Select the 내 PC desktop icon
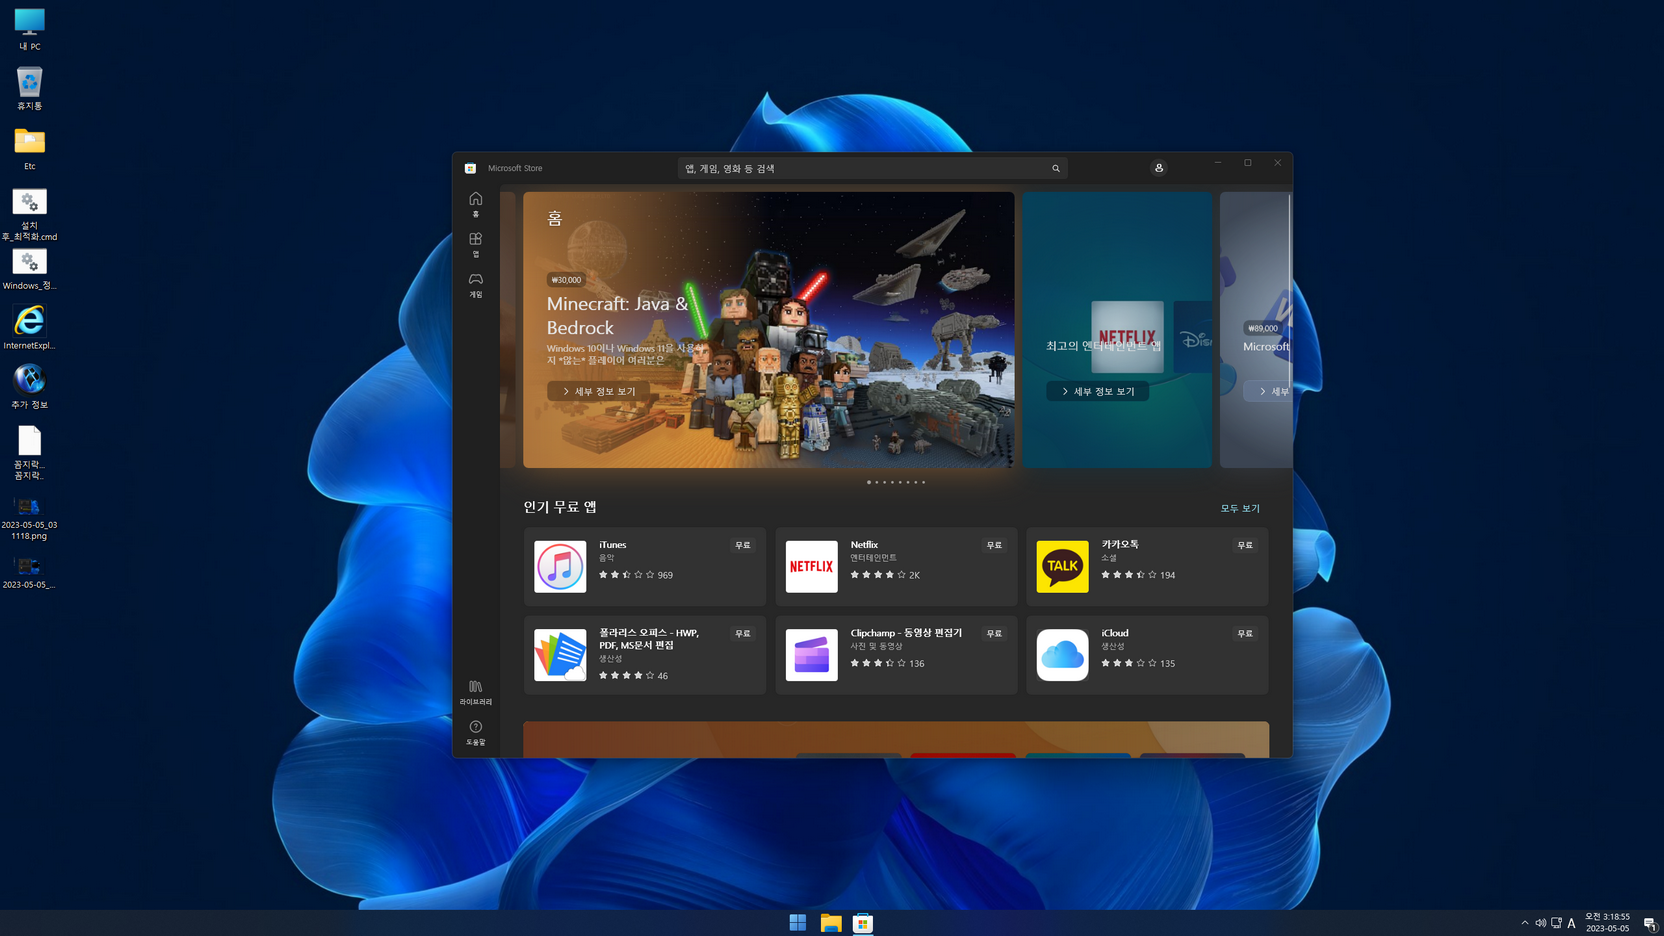The image size is (1664, 936). coord(29,29)
